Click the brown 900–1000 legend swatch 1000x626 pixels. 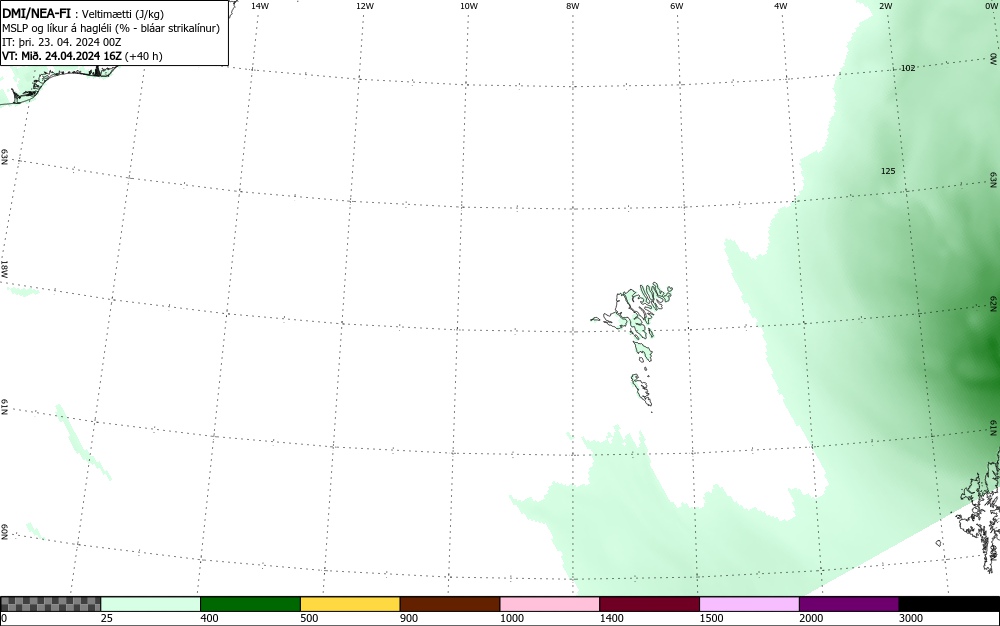click(450, 604)
